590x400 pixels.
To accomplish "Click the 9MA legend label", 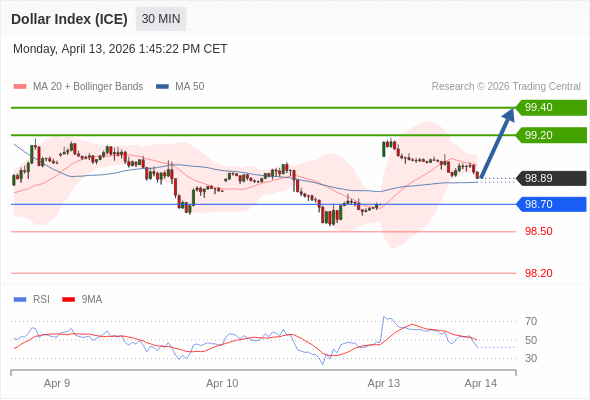I will coord(92,300).
